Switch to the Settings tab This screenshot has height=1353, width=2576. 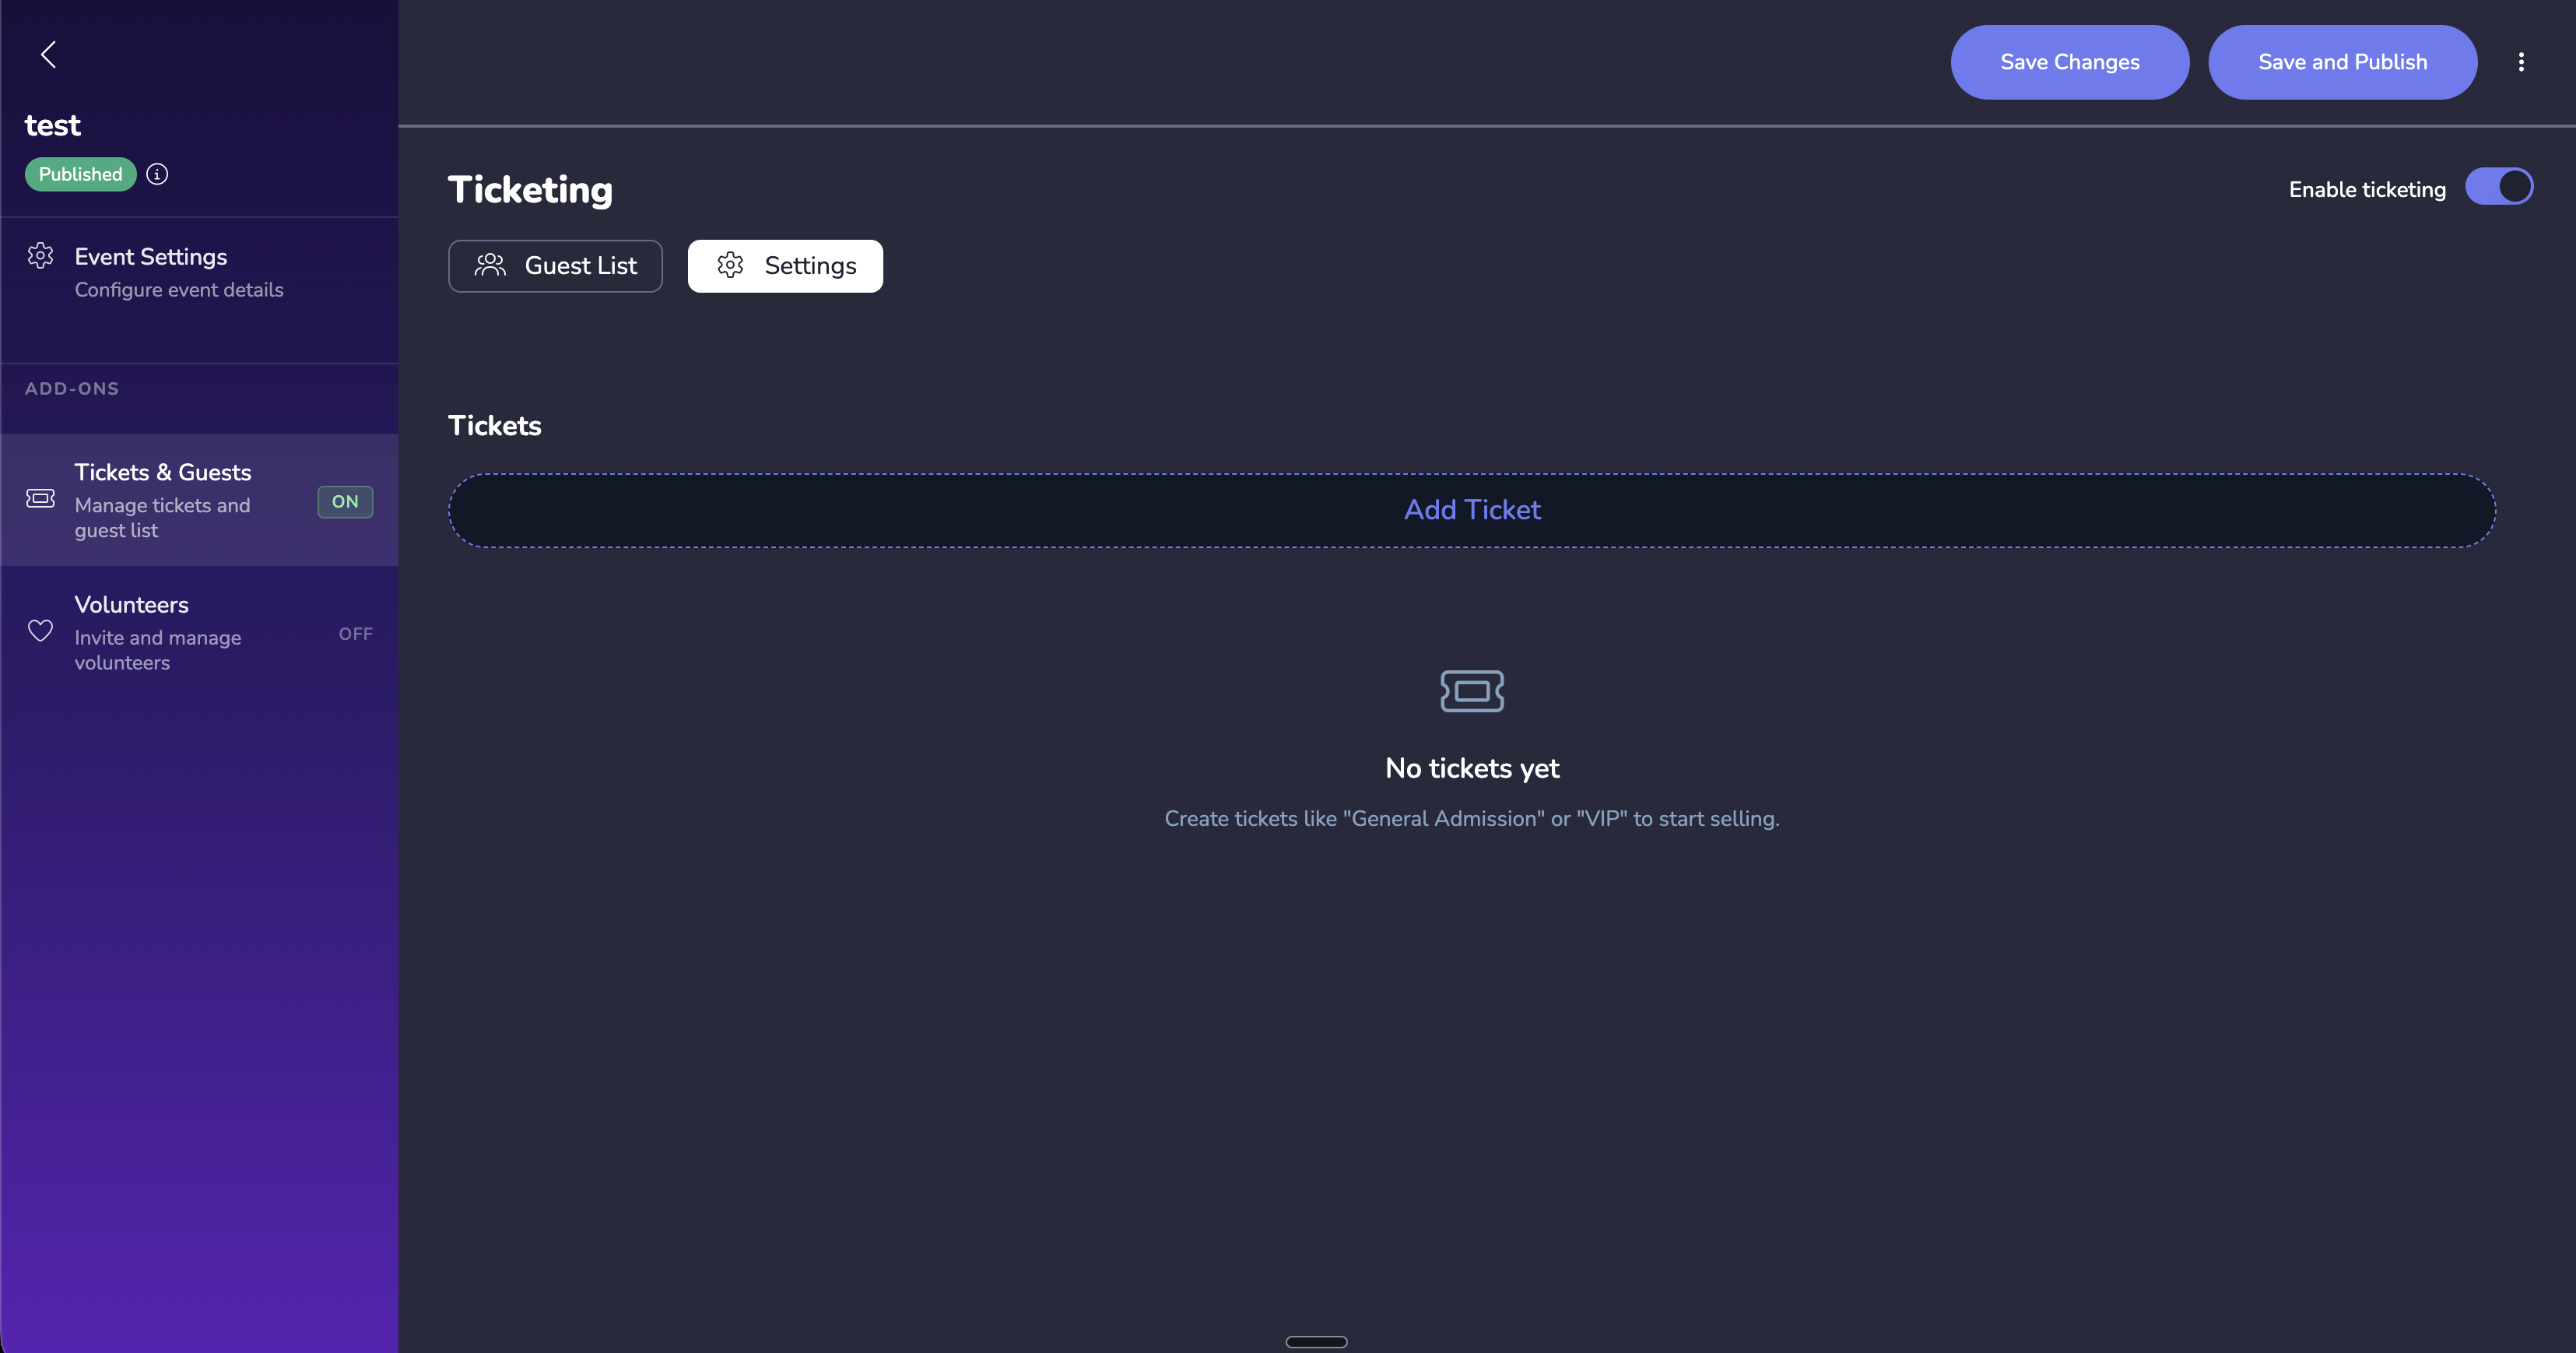tap(785, 265)
